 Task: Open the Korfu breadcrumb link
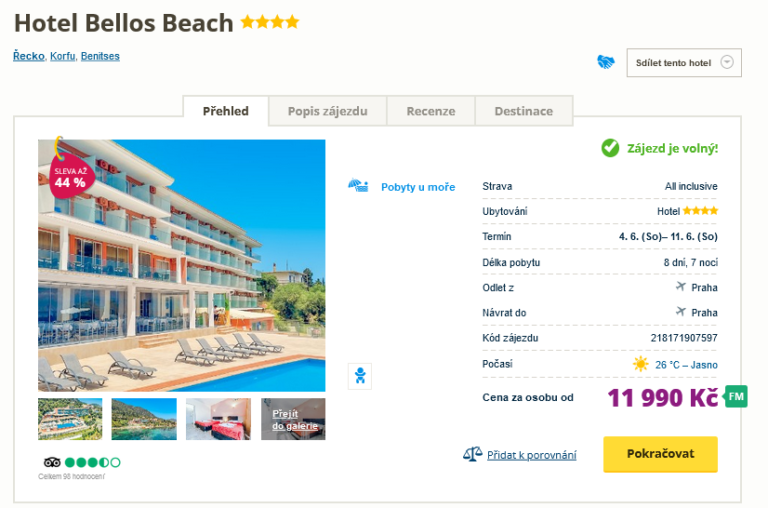[x=62, y=56]
